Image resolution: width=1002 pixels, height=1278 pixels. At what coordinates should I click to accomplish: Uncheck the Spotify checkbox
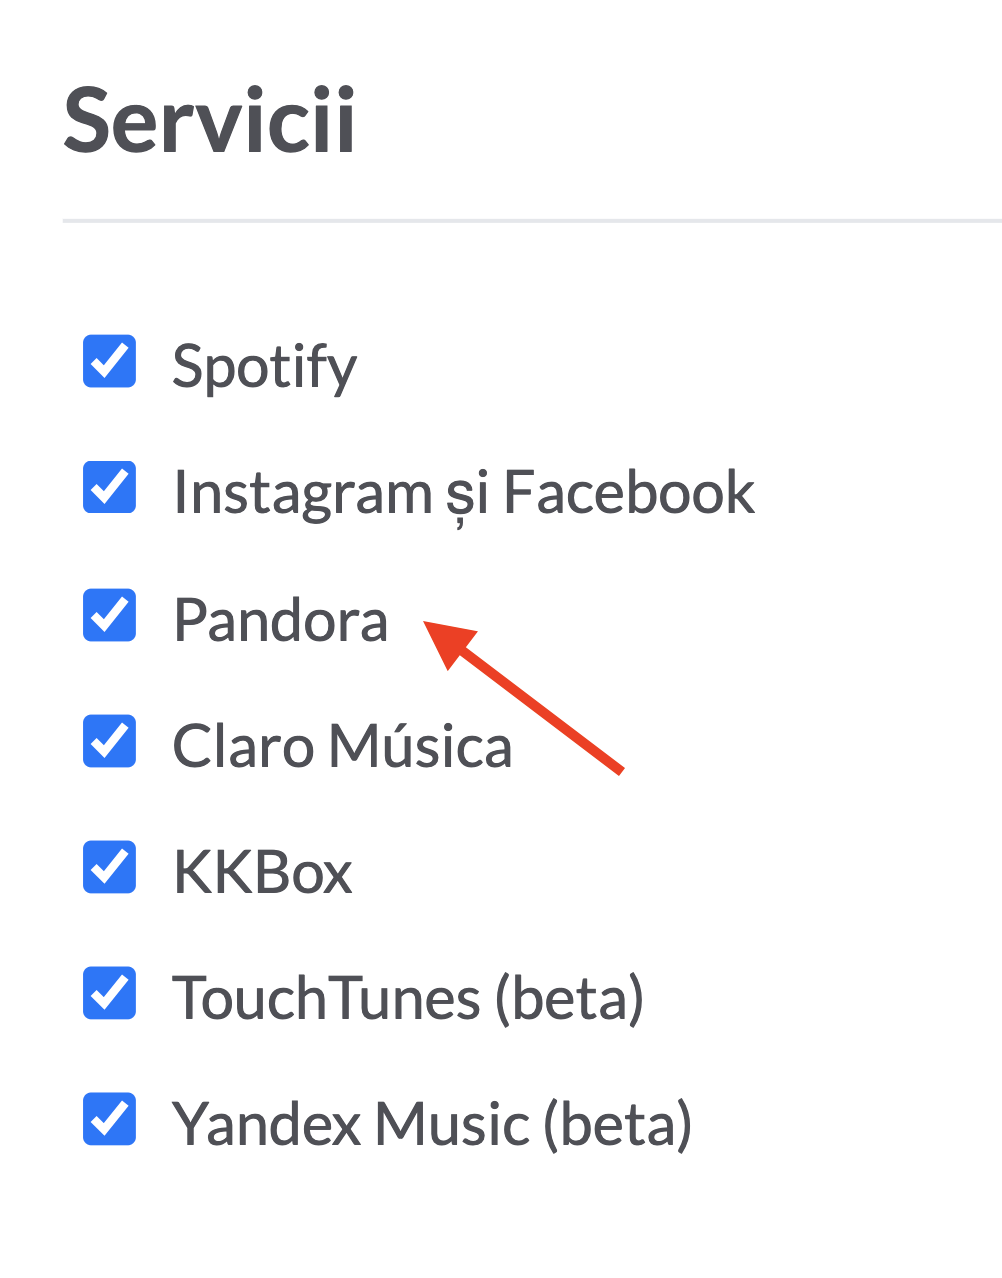click(x=109, y=361)
